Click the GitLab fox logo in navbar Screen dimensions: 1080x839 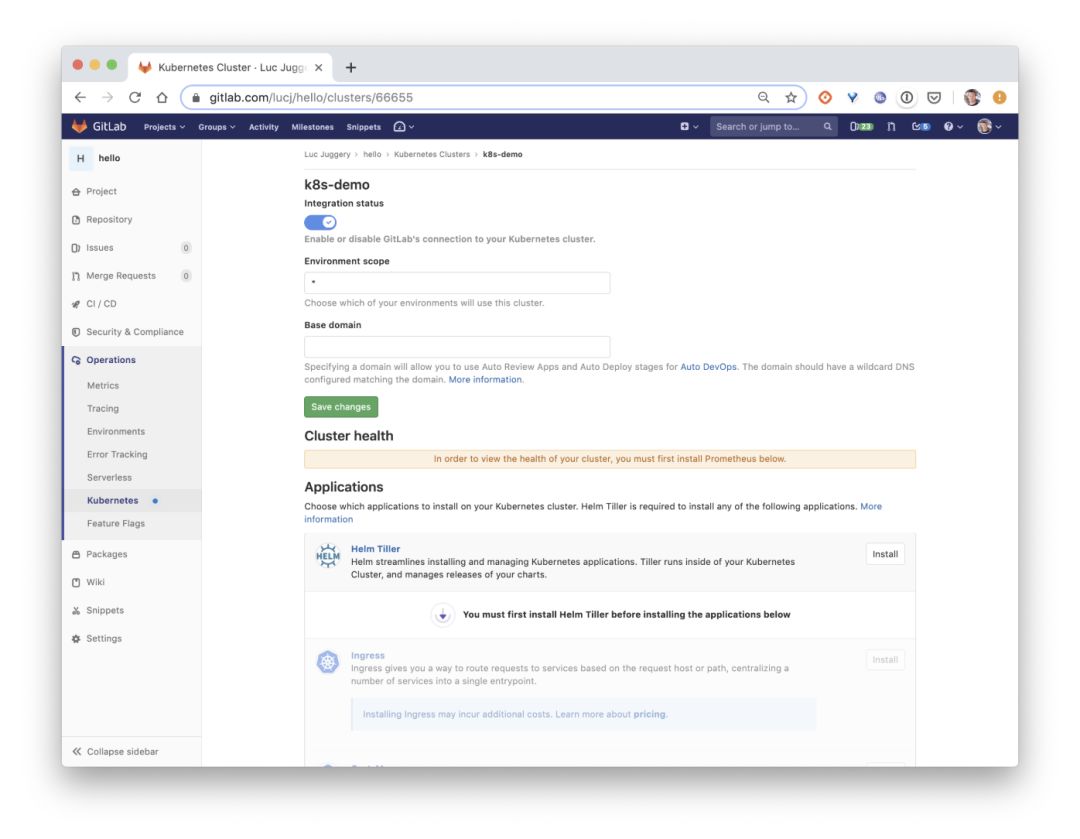tap(79, 126)
